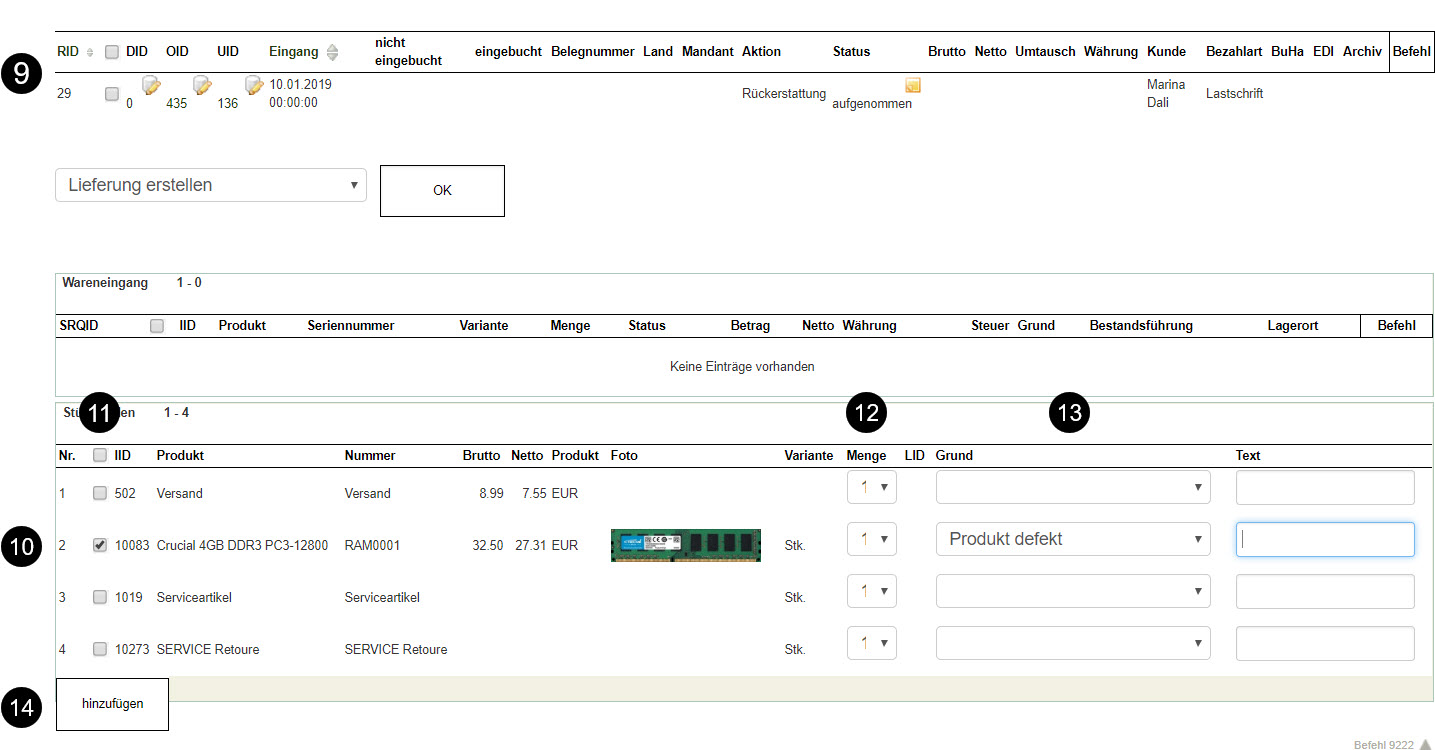
Task: Uncheck the Crucial 4GB DDR3 item checkbox
Action: [x=99, y=545]
